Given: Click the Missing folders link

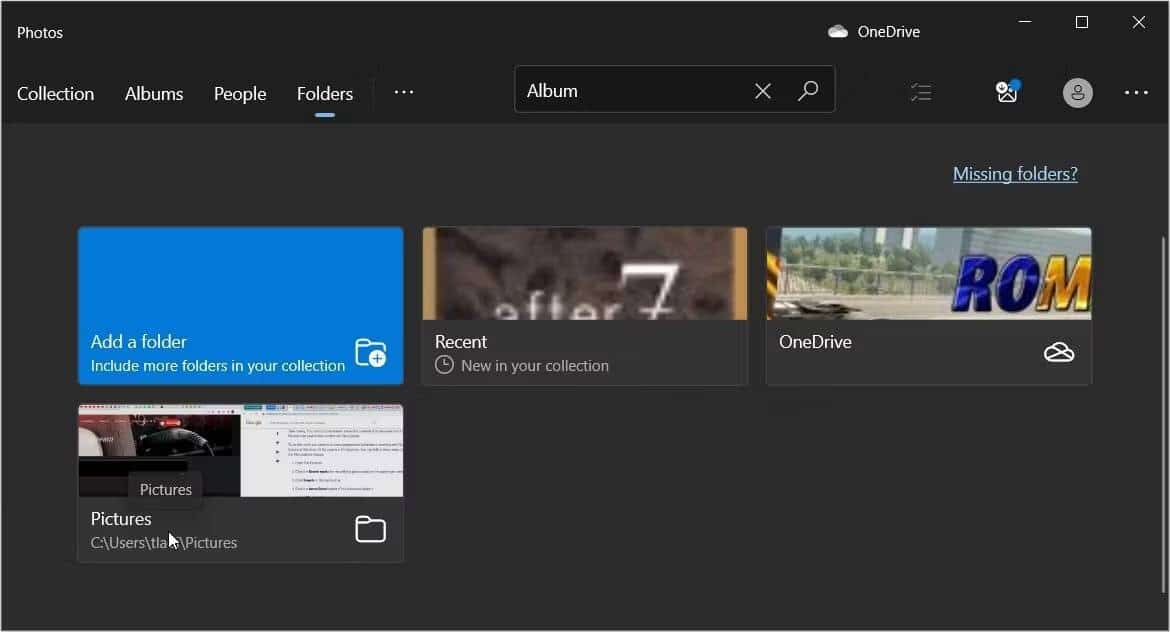Looking at the screenshot, I should 1015,173.
